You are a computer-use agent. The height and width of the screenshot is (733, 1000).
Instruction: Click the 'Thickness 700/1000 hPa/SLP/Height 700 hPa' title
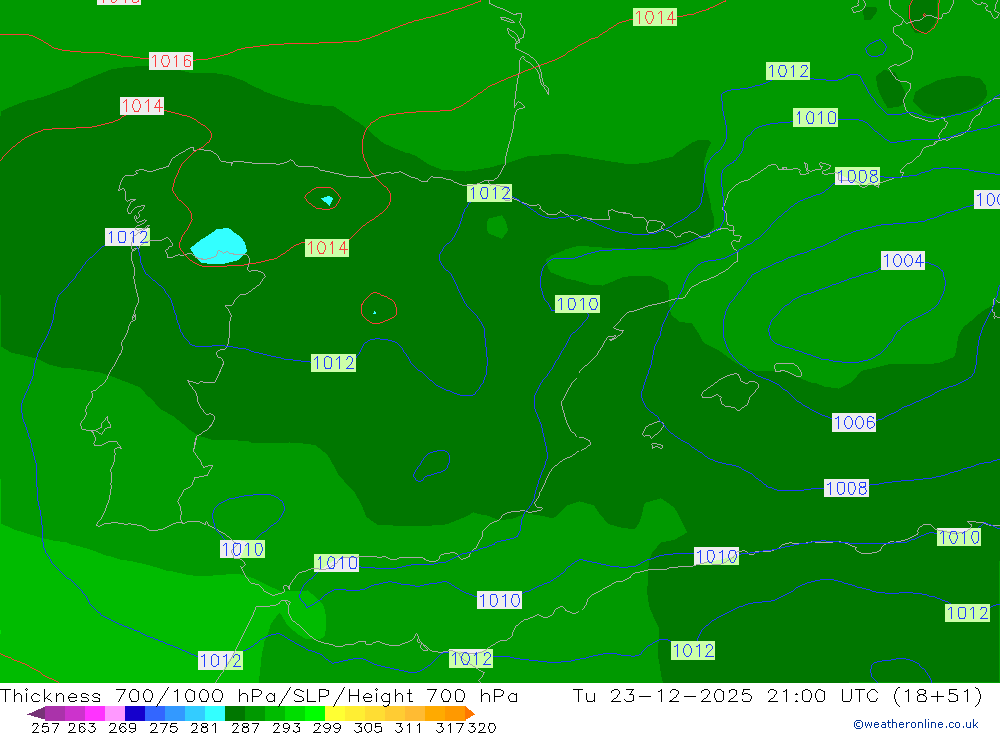pyautogui.click(x=259, y=695)
